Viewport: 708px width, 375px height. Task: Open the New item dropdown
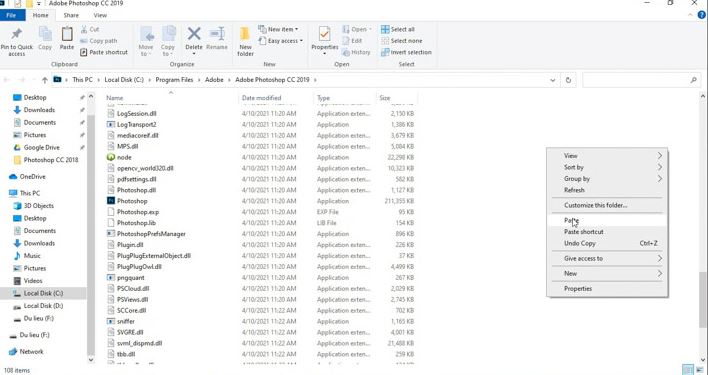click(x=278, y=29)
